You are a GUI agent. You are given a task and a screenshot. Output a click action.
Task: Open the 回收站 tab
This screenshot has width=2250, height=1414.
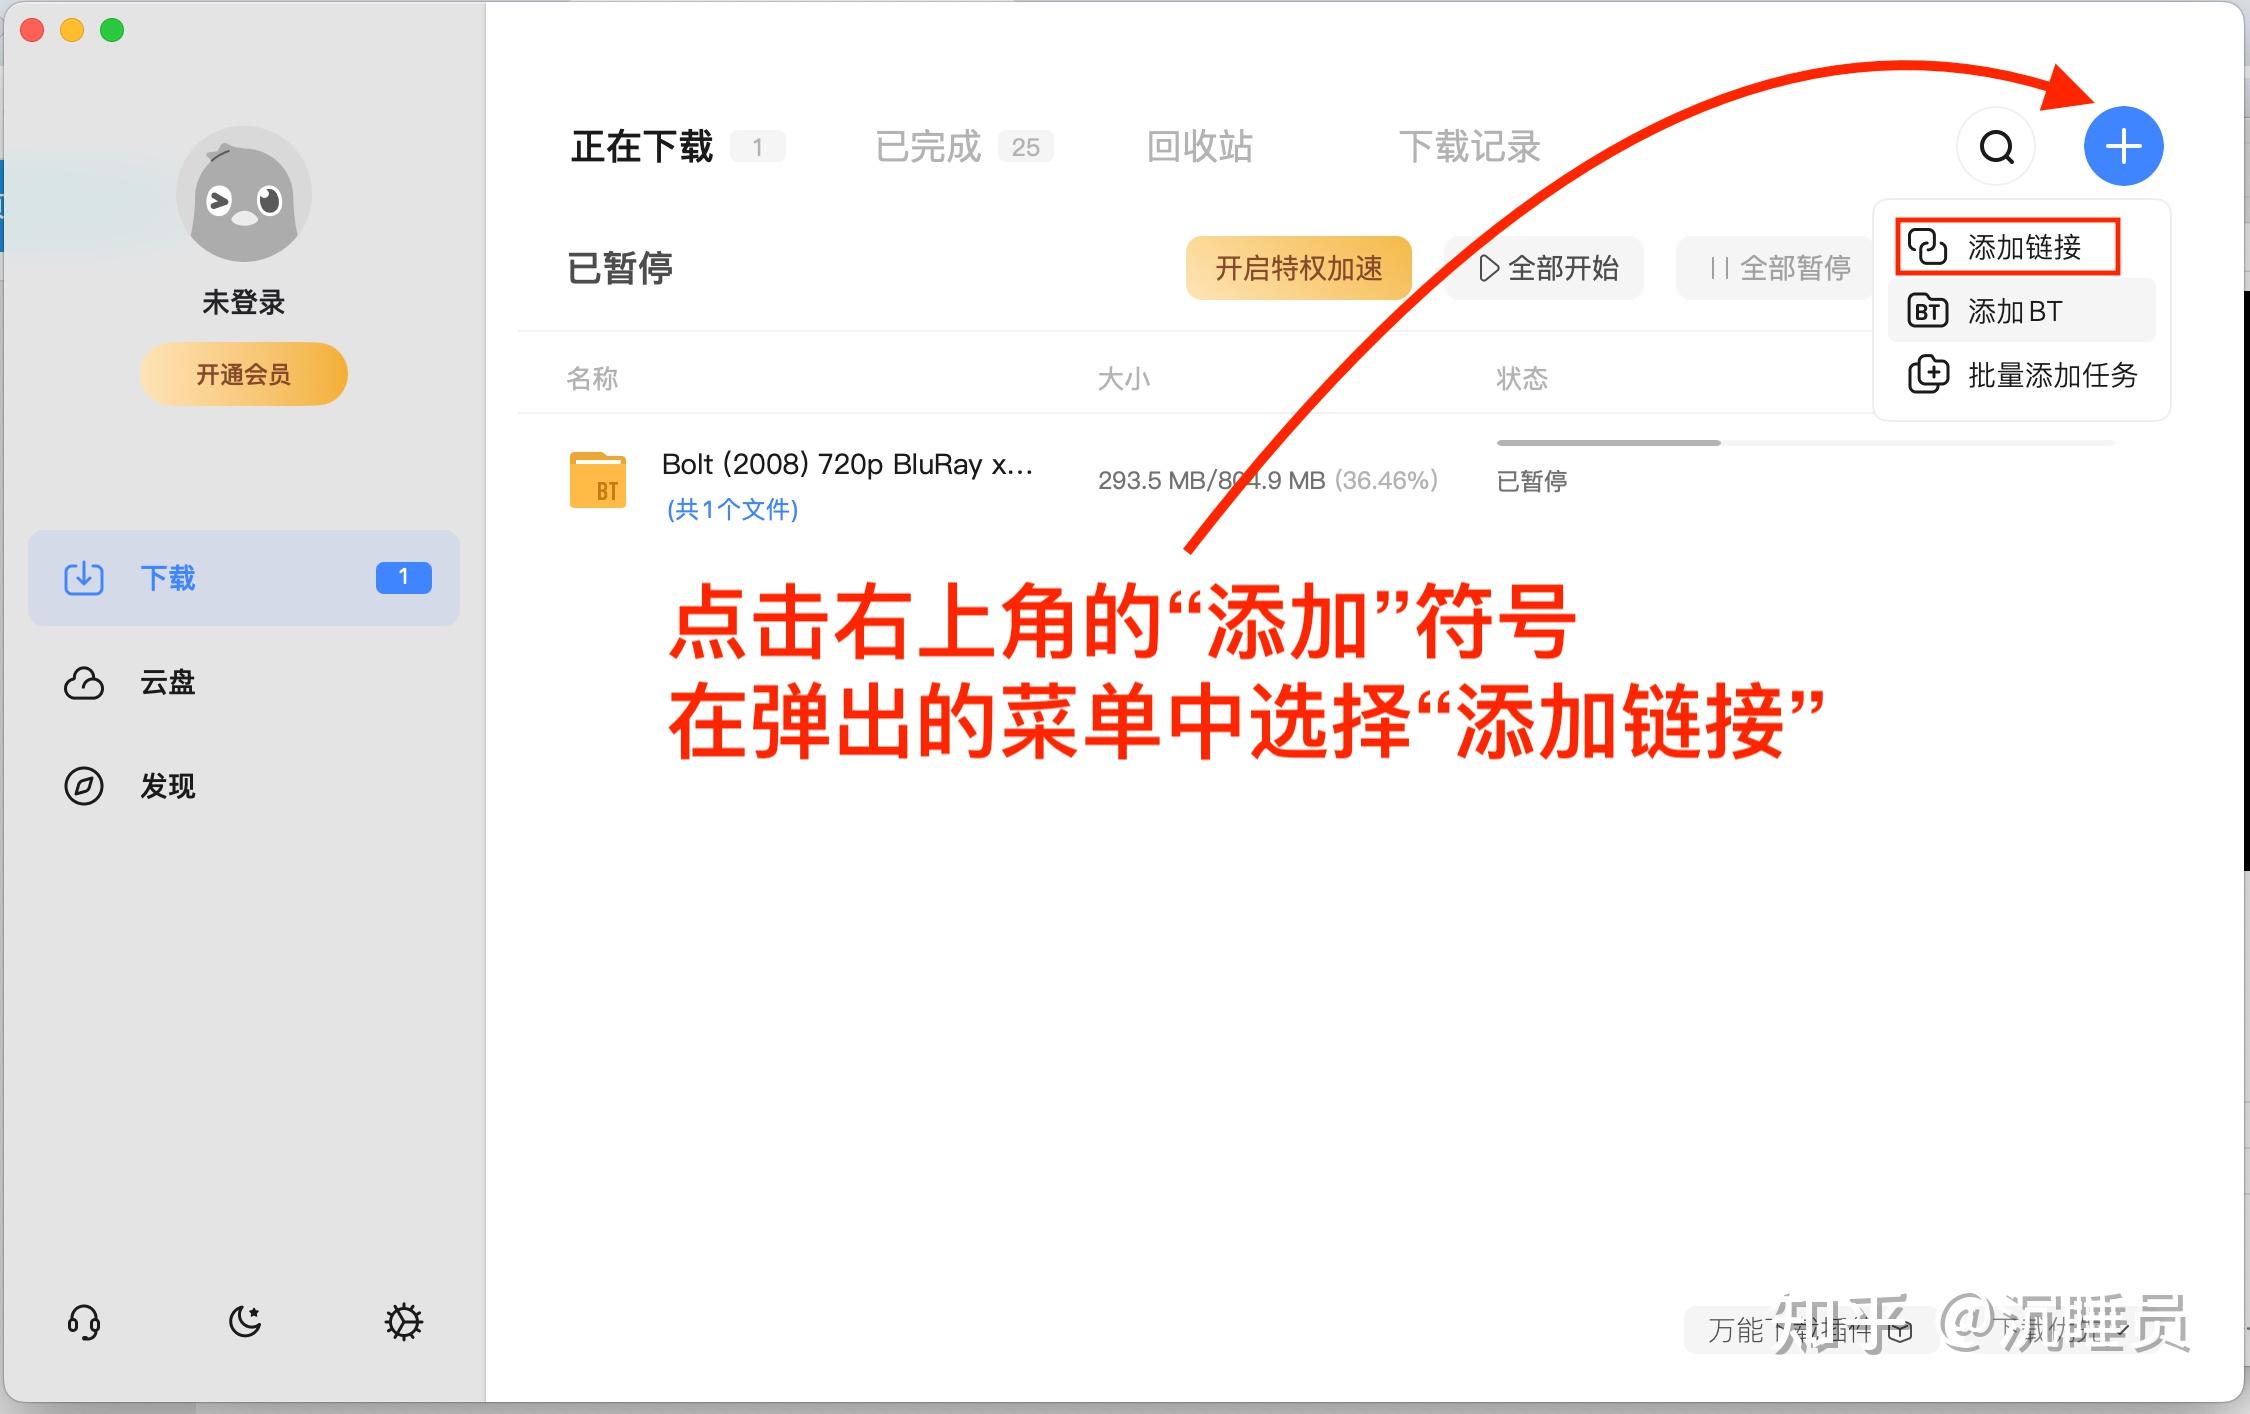pos(1199,147)
